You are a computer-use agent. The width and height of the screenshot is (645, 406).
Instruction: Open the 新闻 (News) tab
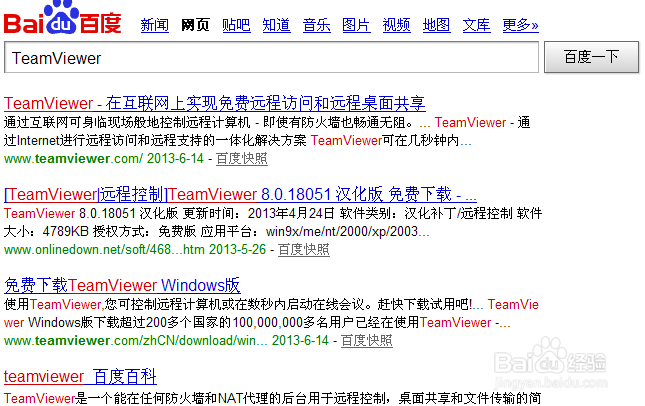[155, 25]
